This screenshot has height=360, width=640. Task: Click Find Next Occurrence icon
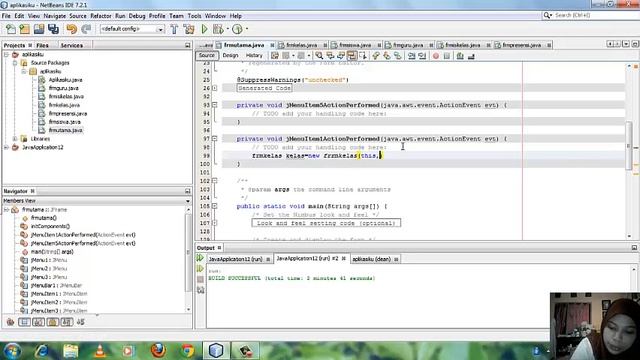click(340, 56)
